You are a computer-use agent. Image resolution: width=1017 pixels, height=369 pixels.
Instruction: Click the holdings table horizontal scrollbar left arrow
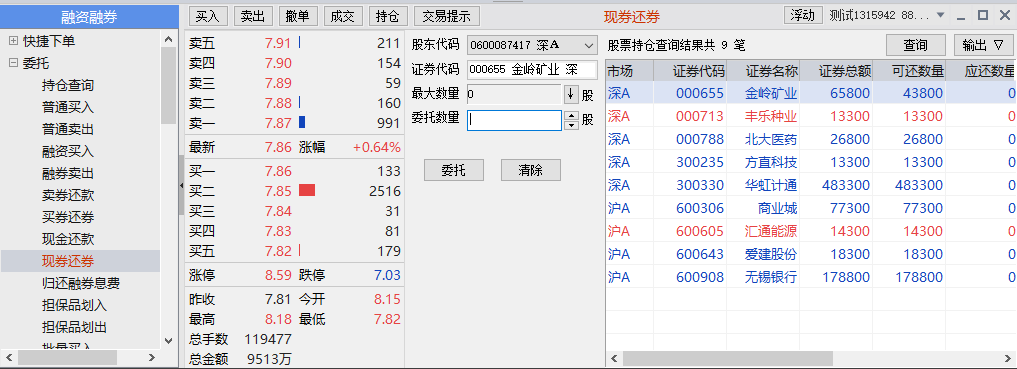tap(614, 358)
